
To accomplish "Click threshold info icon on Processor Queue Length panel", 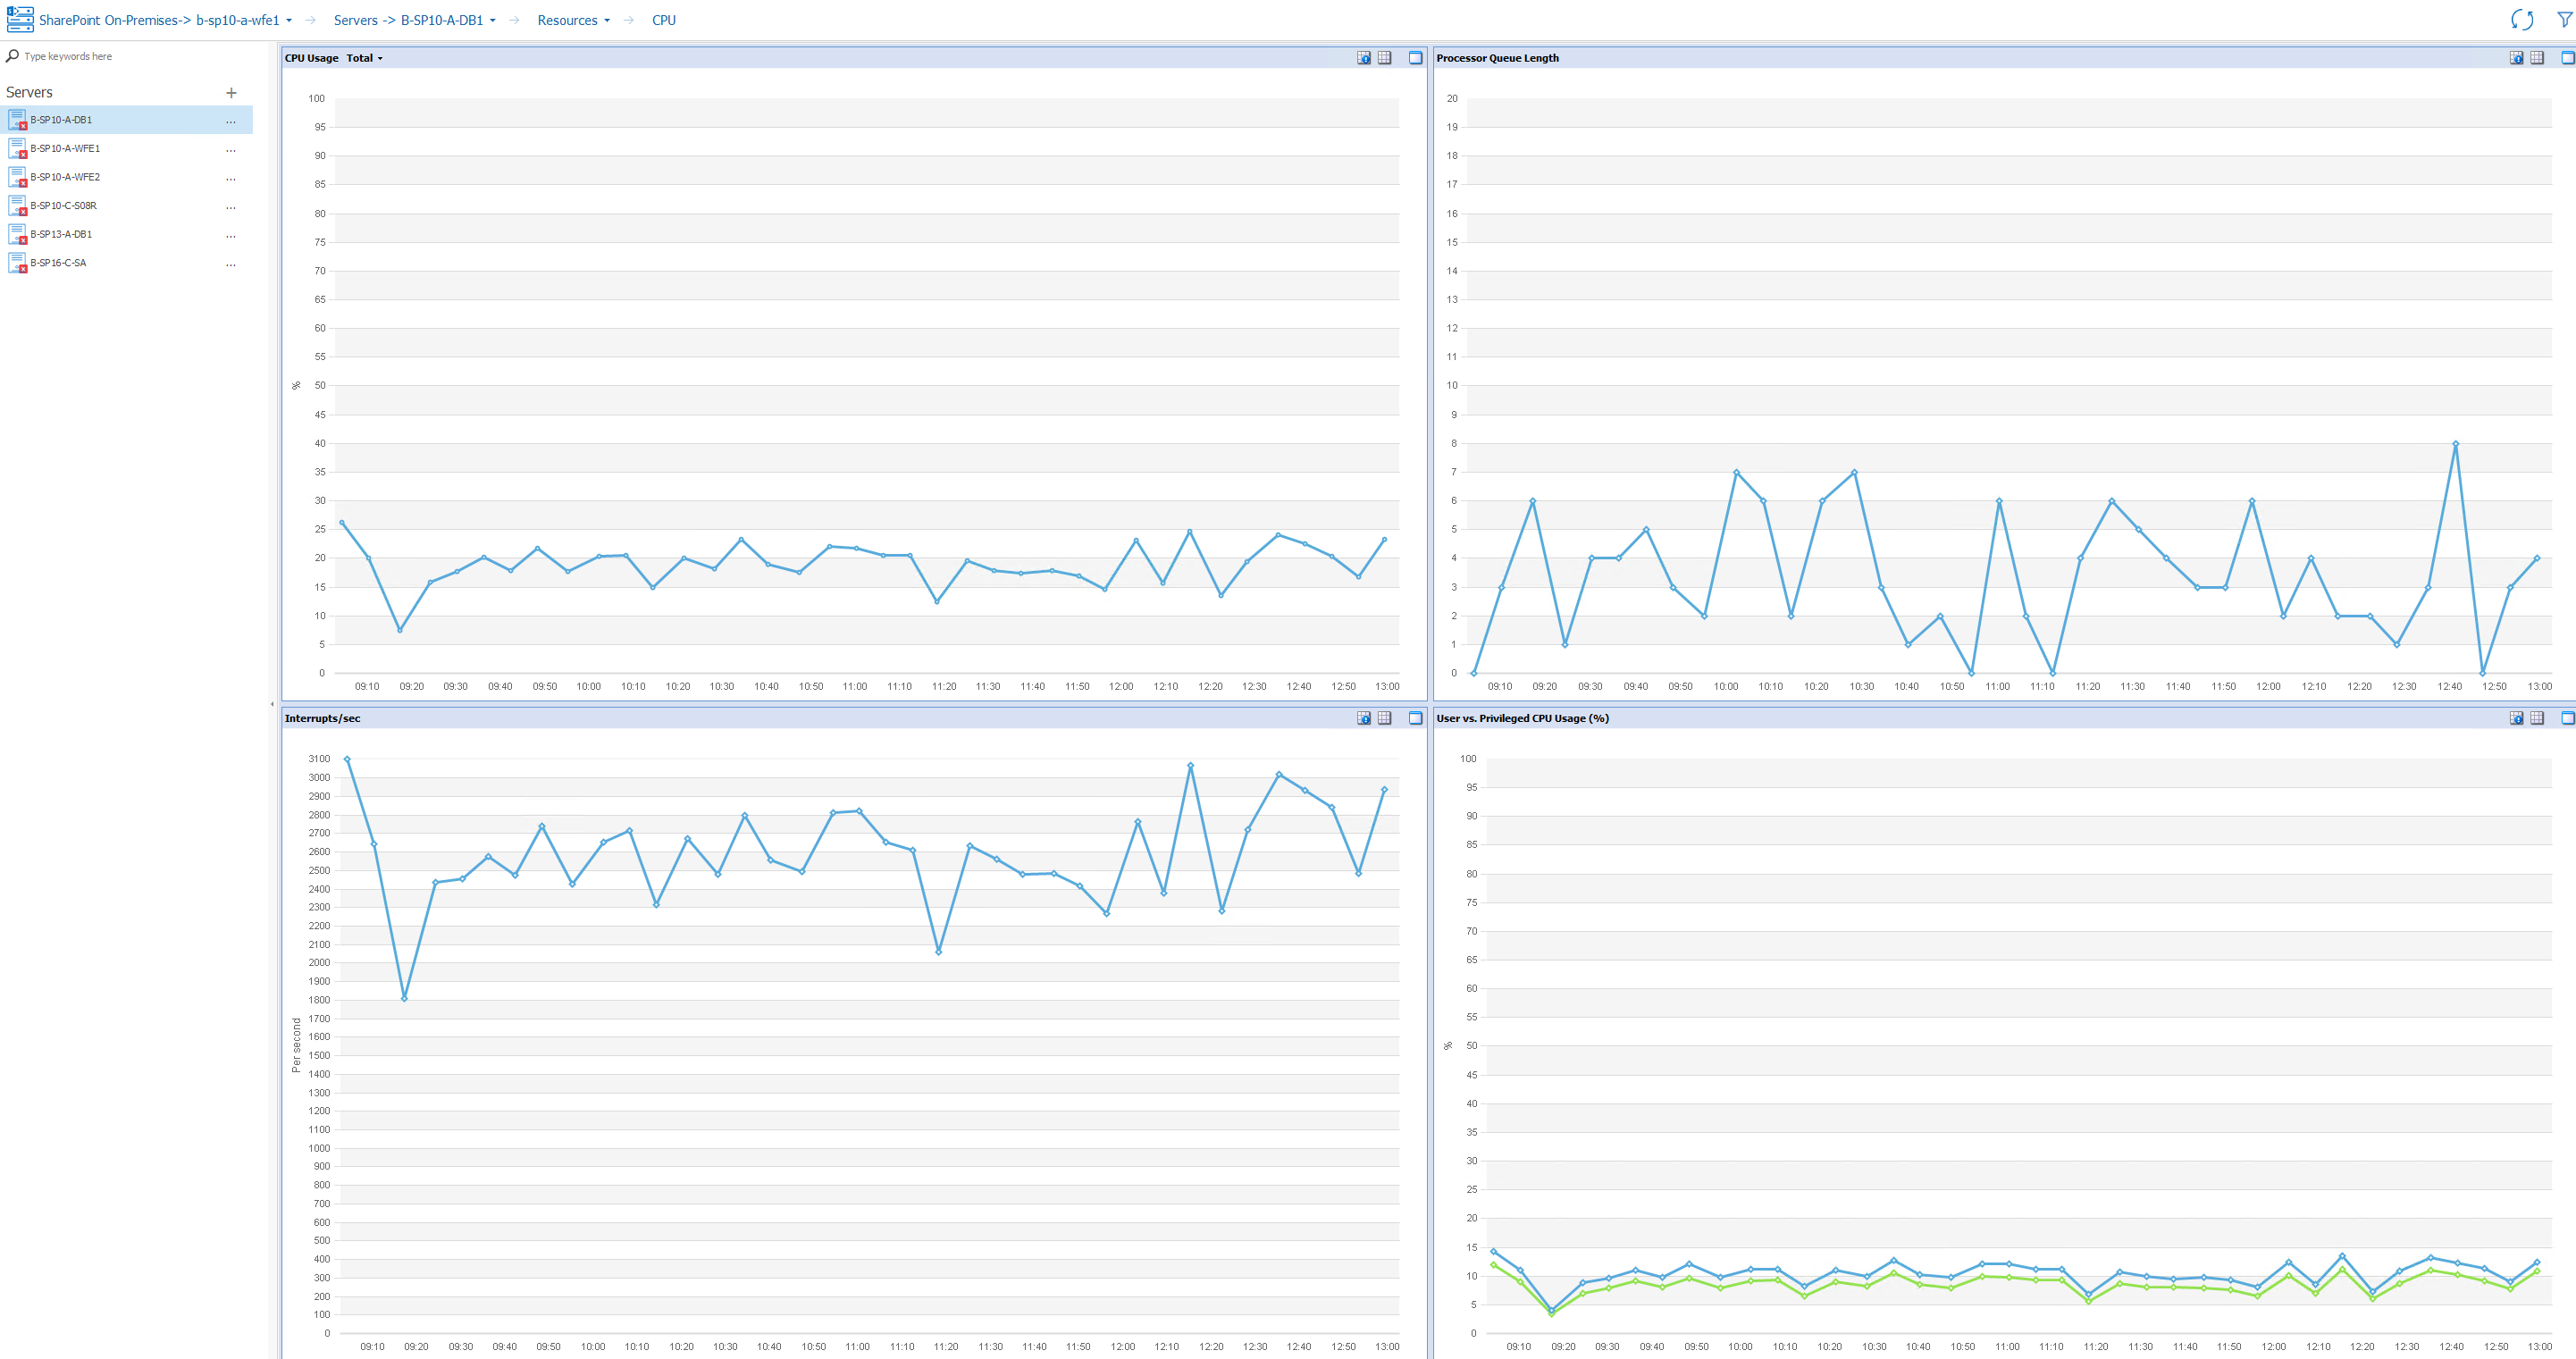I will coord(2515,58).
